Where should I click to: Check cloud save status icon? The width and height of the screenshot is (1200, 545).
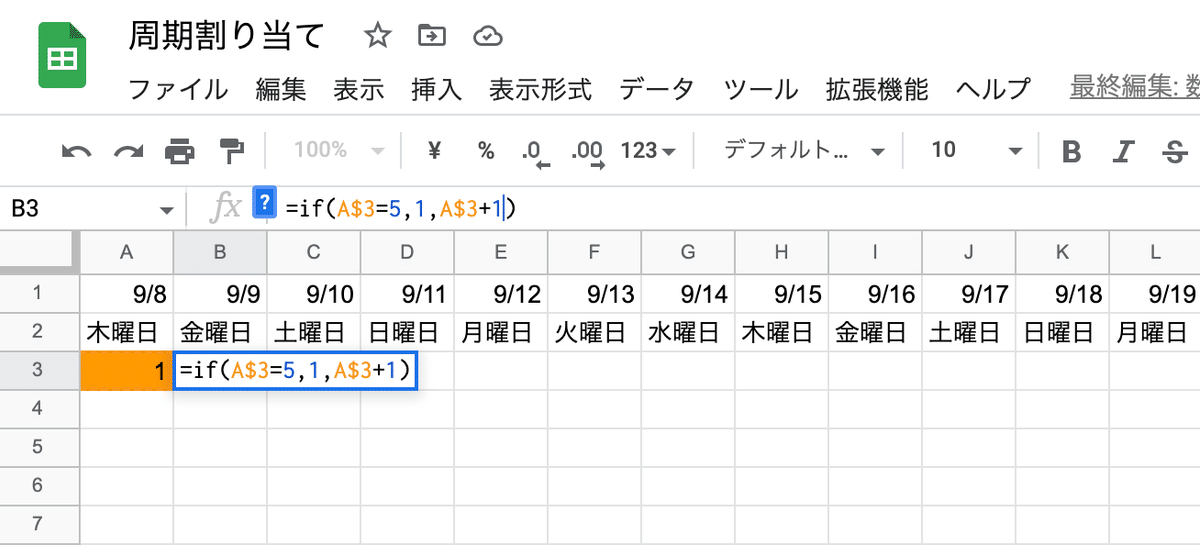point(487,37)
